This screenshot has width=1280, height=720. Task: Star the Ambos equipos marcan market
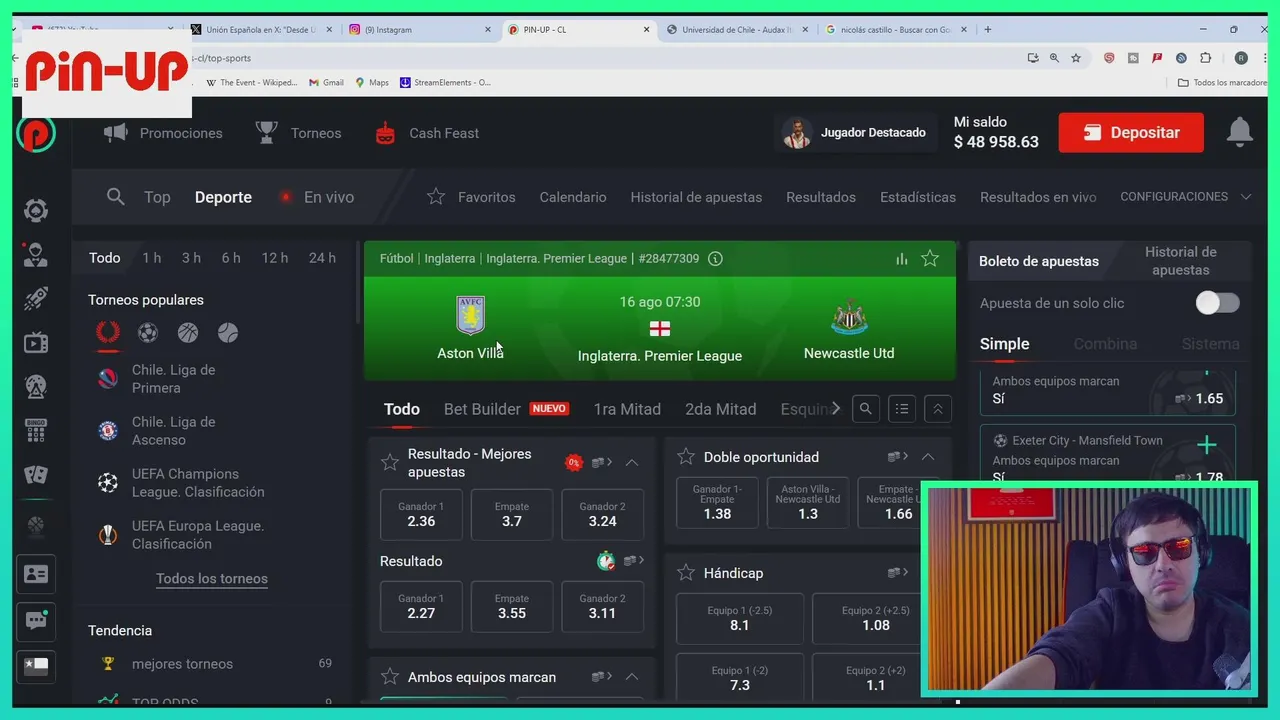390,677
